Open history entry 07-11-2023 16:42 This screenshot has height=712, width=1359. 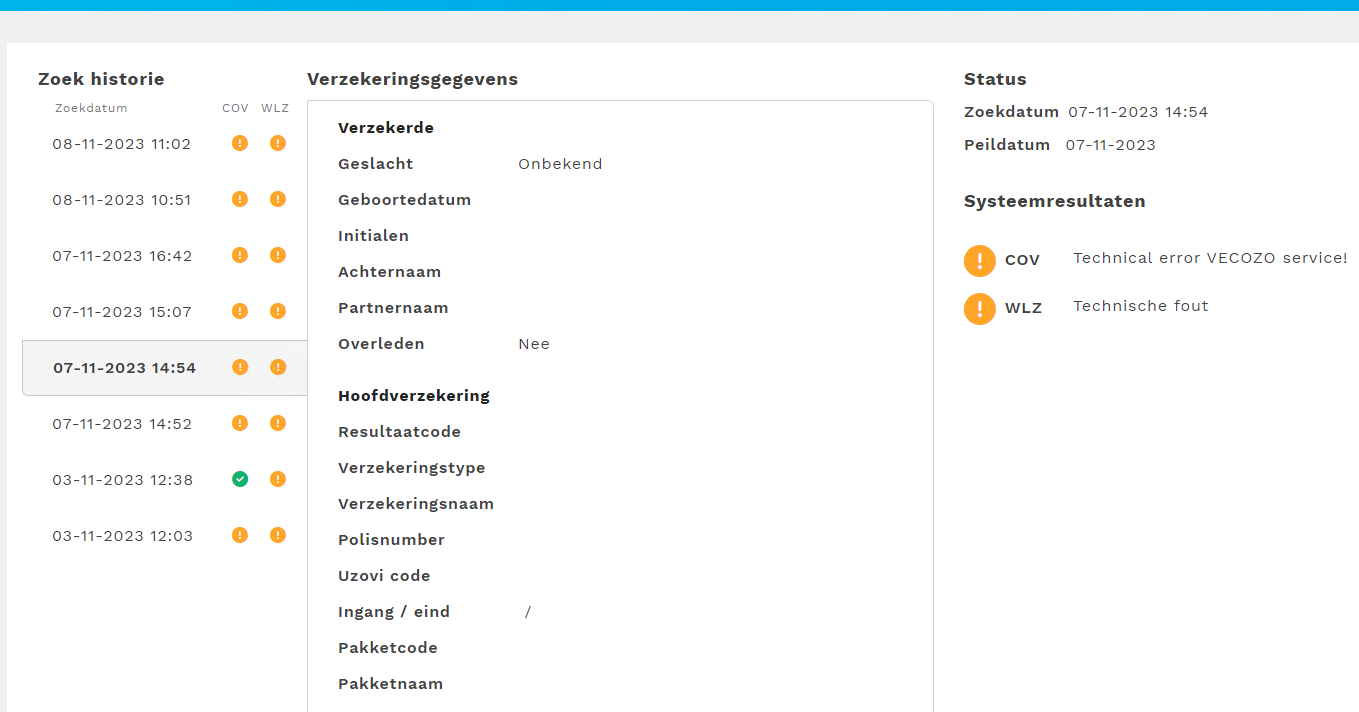pyautogui.click(x=121, y=256)
